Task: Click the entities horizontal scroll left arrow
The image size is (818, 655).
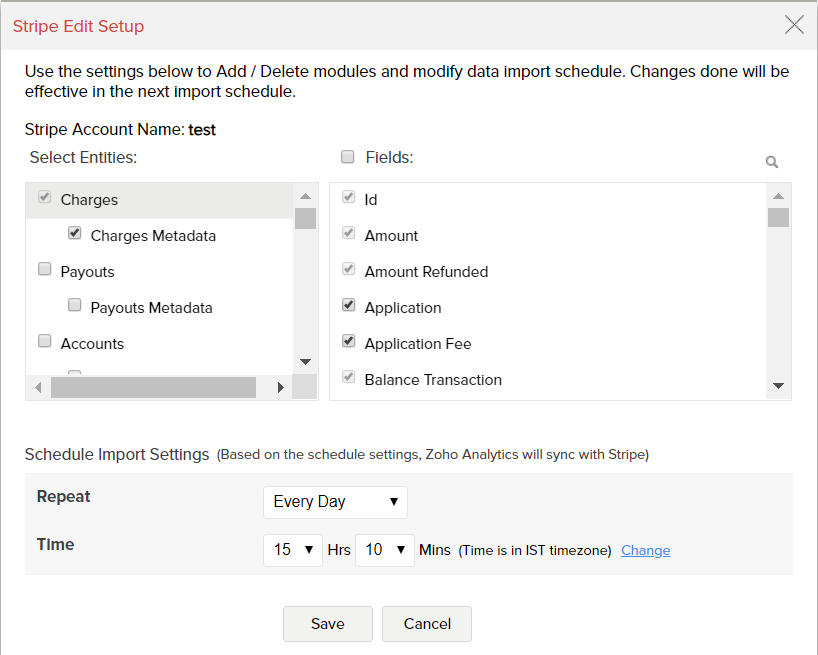Action: (38, 387)
